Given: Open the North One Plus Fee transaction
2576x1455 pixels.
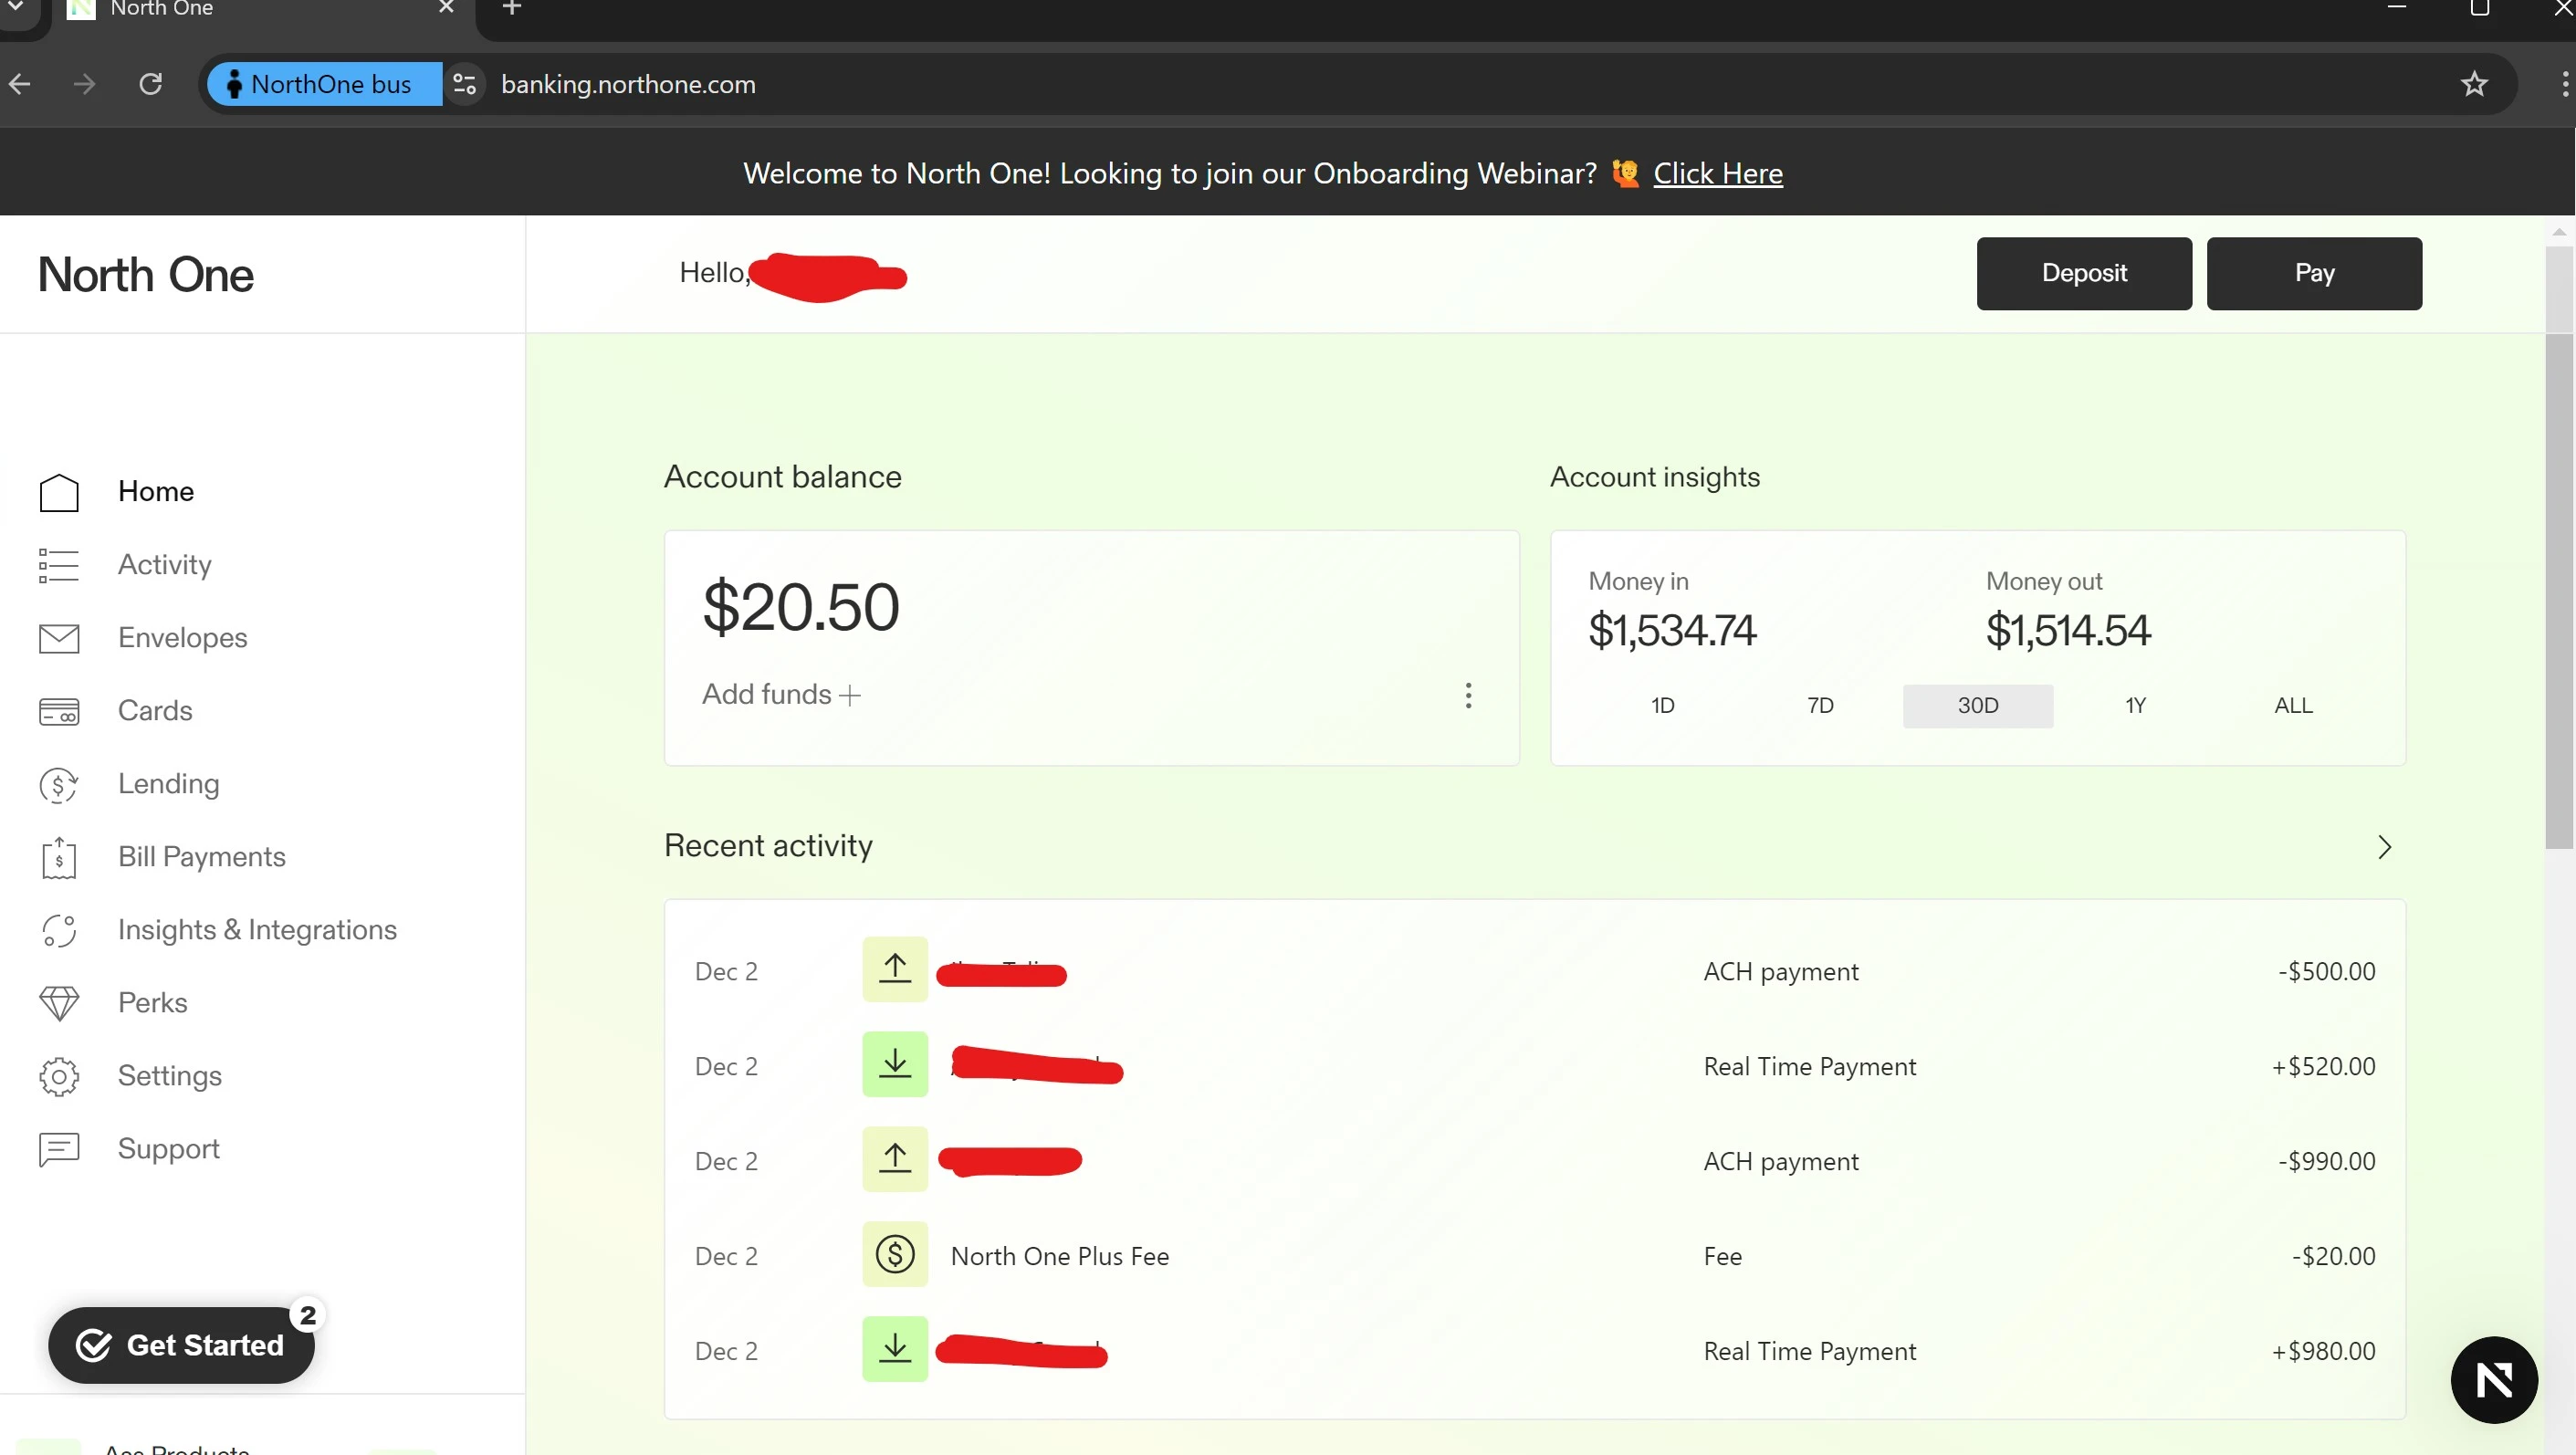Looking at the screenshot, I should pyautogui.click(x=1535, y=1256).
